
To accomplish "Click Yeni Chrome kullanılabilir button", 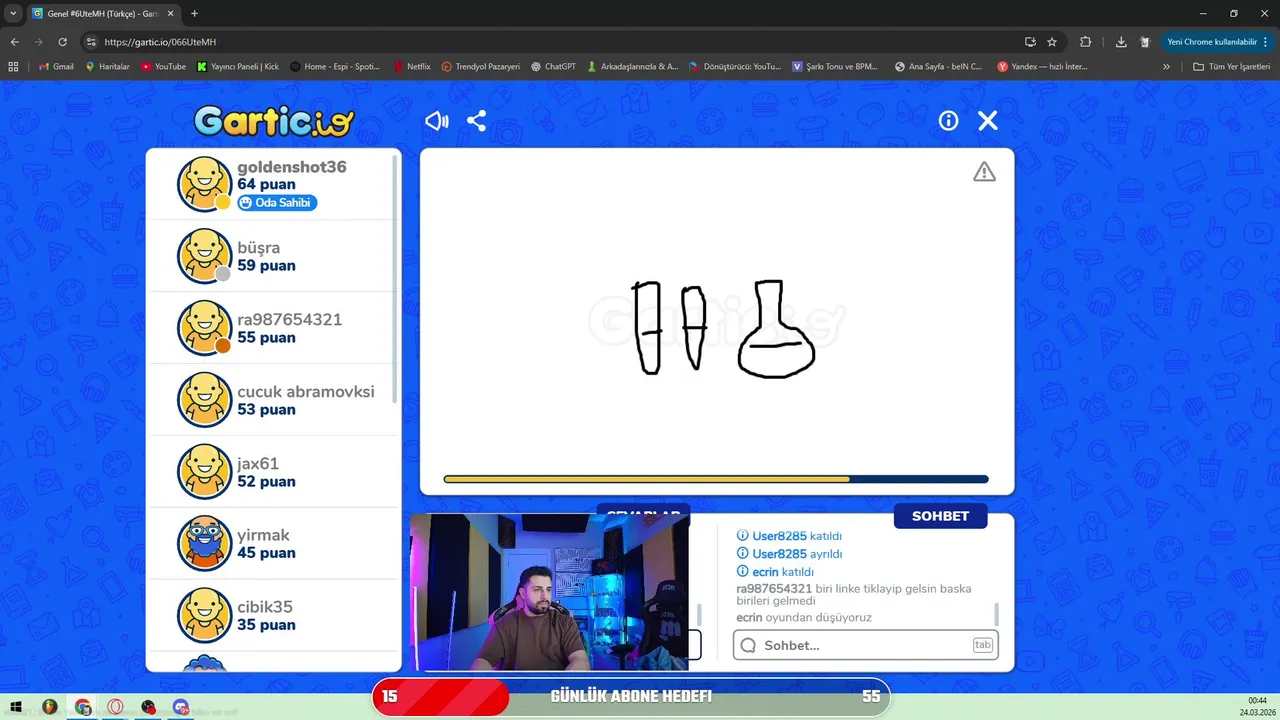I will point(1217,42).
